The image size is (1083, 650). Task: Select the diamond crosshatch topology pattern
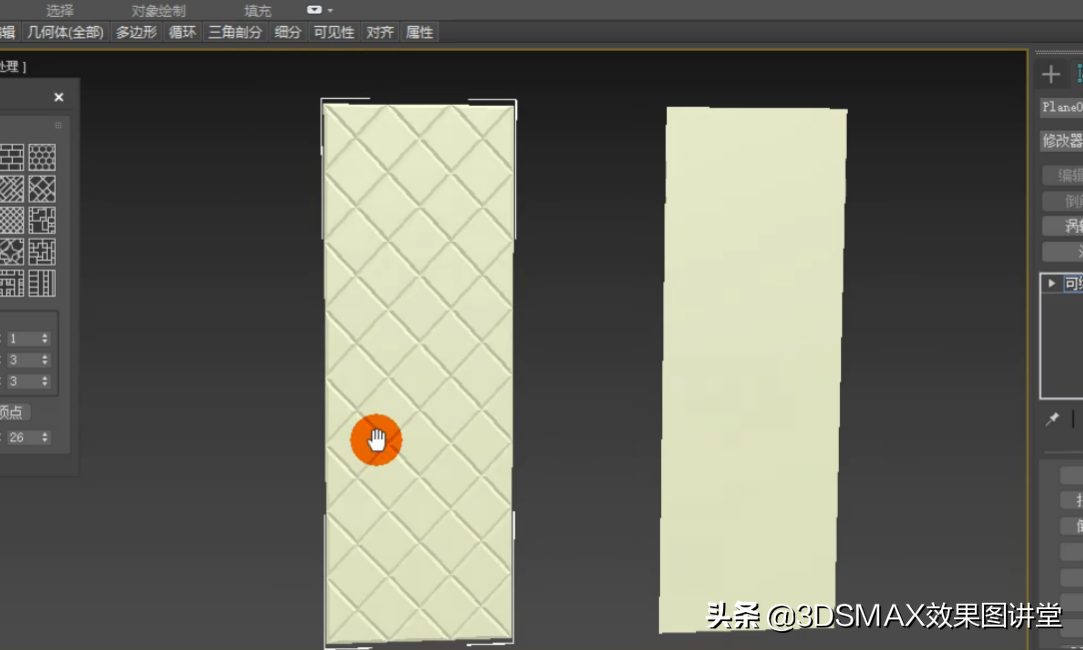pos(10,220)
